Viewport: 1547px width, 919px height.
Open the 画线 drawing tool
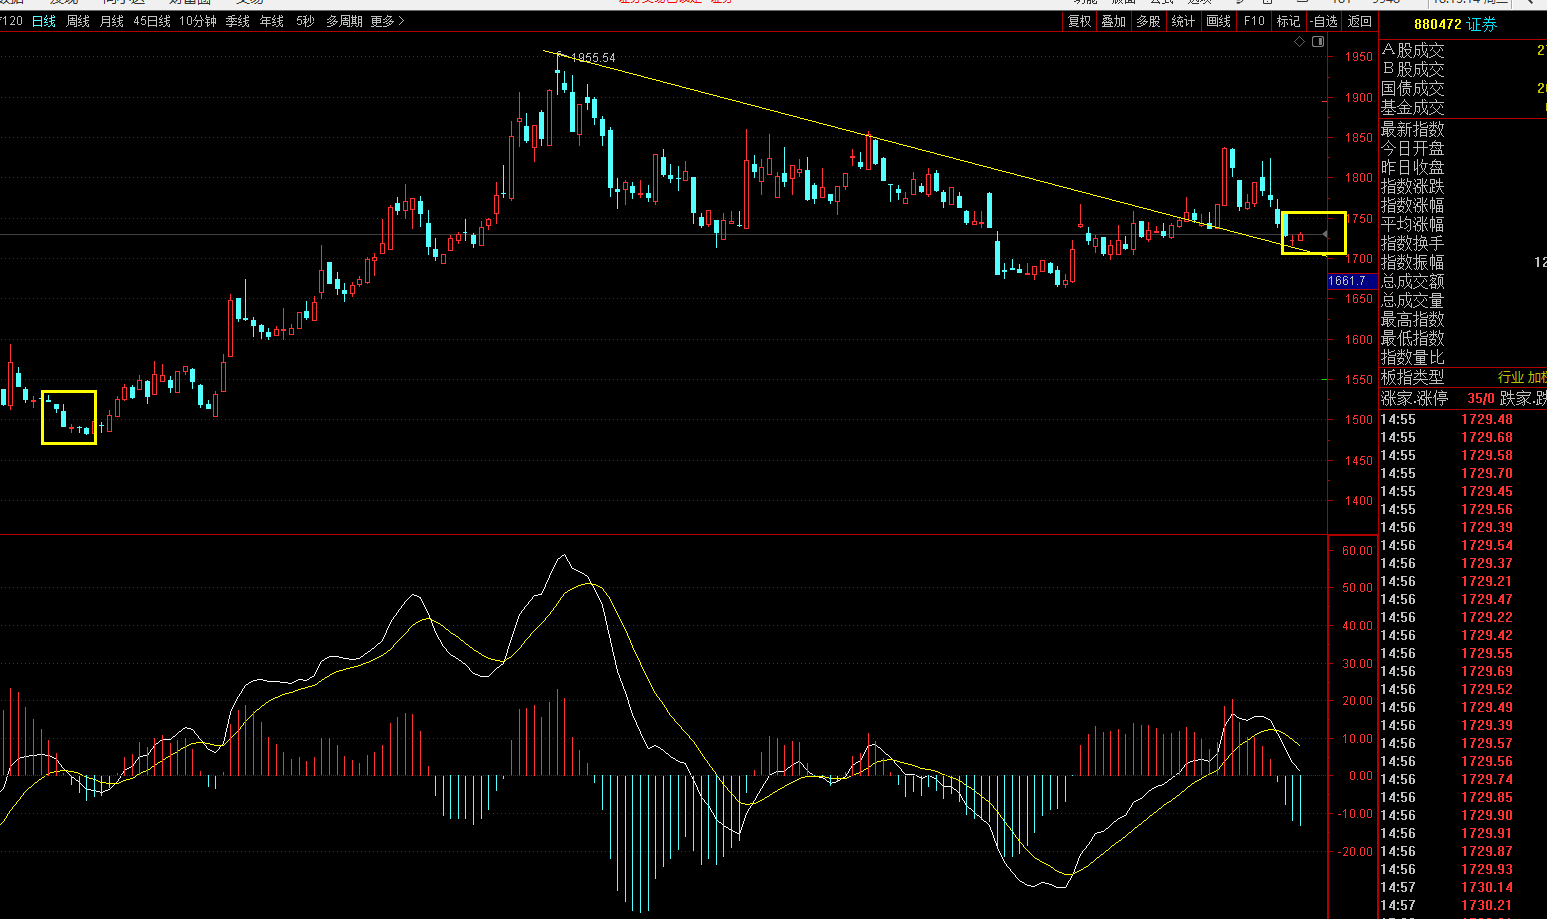tap(1218, 21)
